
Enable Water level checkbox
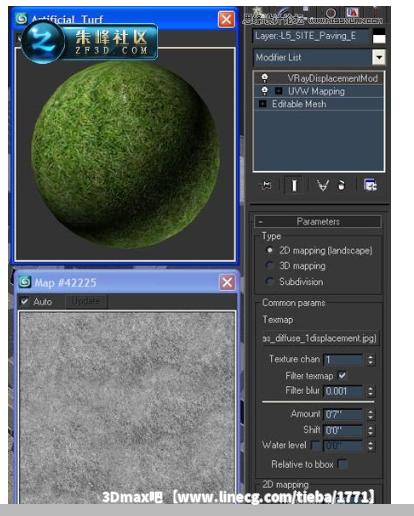315,445
